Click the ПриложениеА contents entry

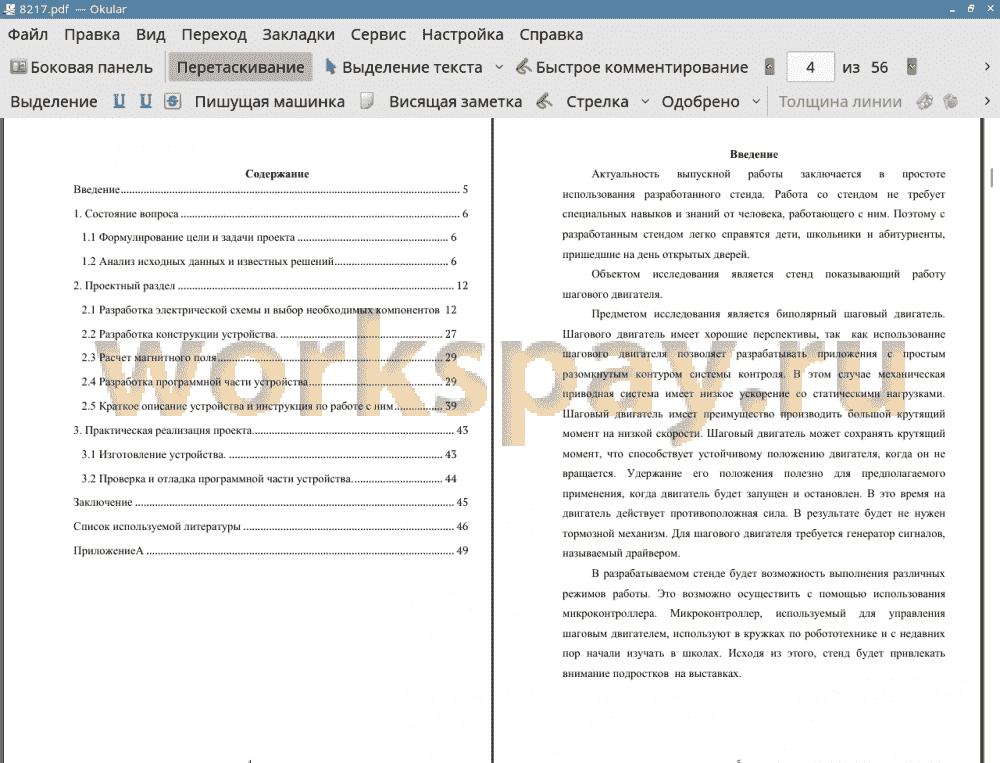(270, 551)
